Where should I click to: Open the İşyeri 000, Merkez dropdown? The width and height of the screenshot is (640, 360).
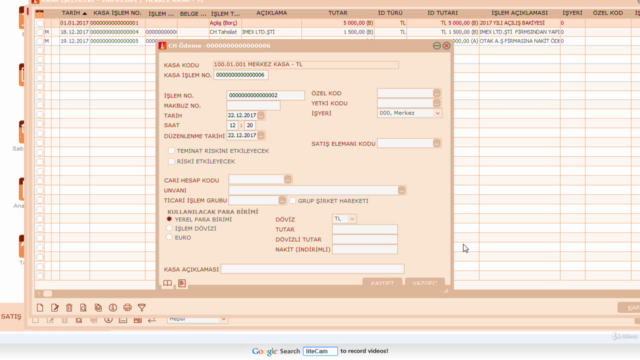[409, 113]
